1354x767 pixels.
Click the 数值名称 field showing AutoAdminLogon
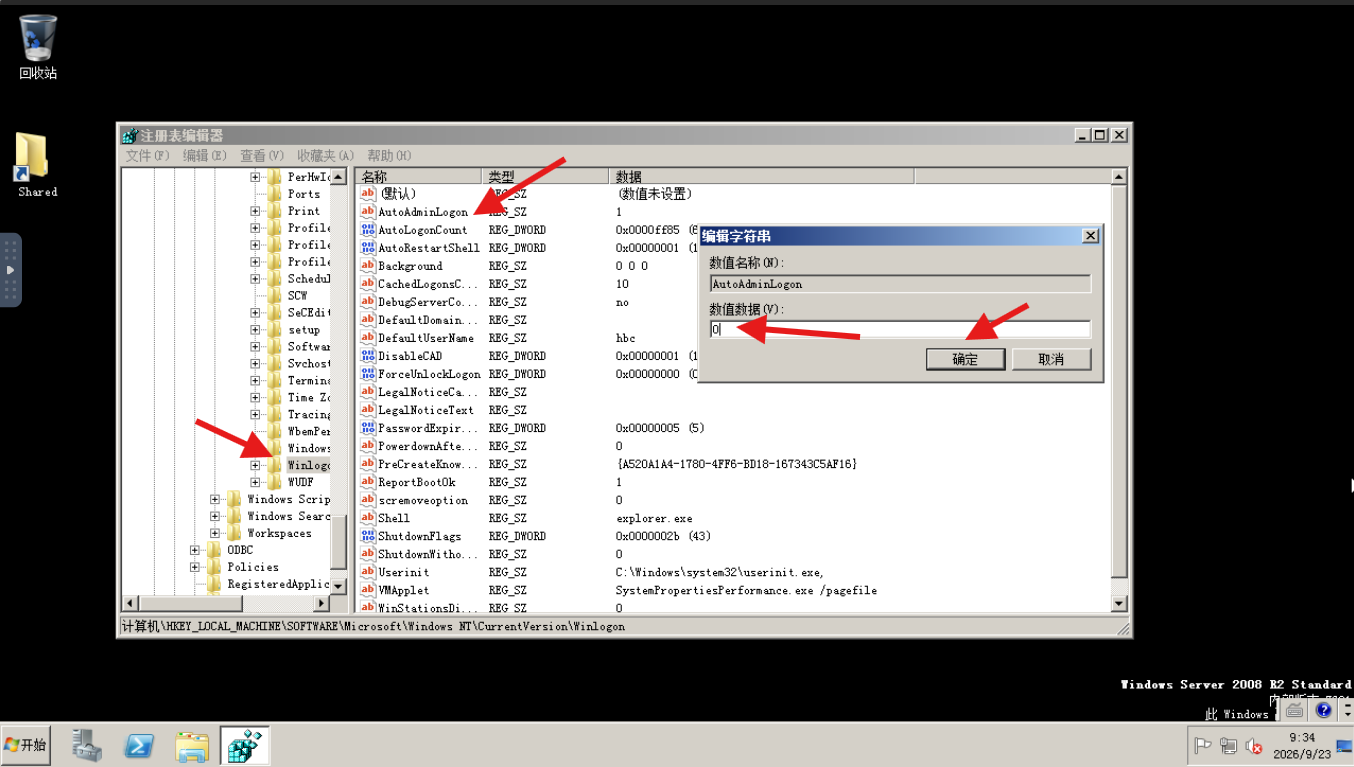900,284
